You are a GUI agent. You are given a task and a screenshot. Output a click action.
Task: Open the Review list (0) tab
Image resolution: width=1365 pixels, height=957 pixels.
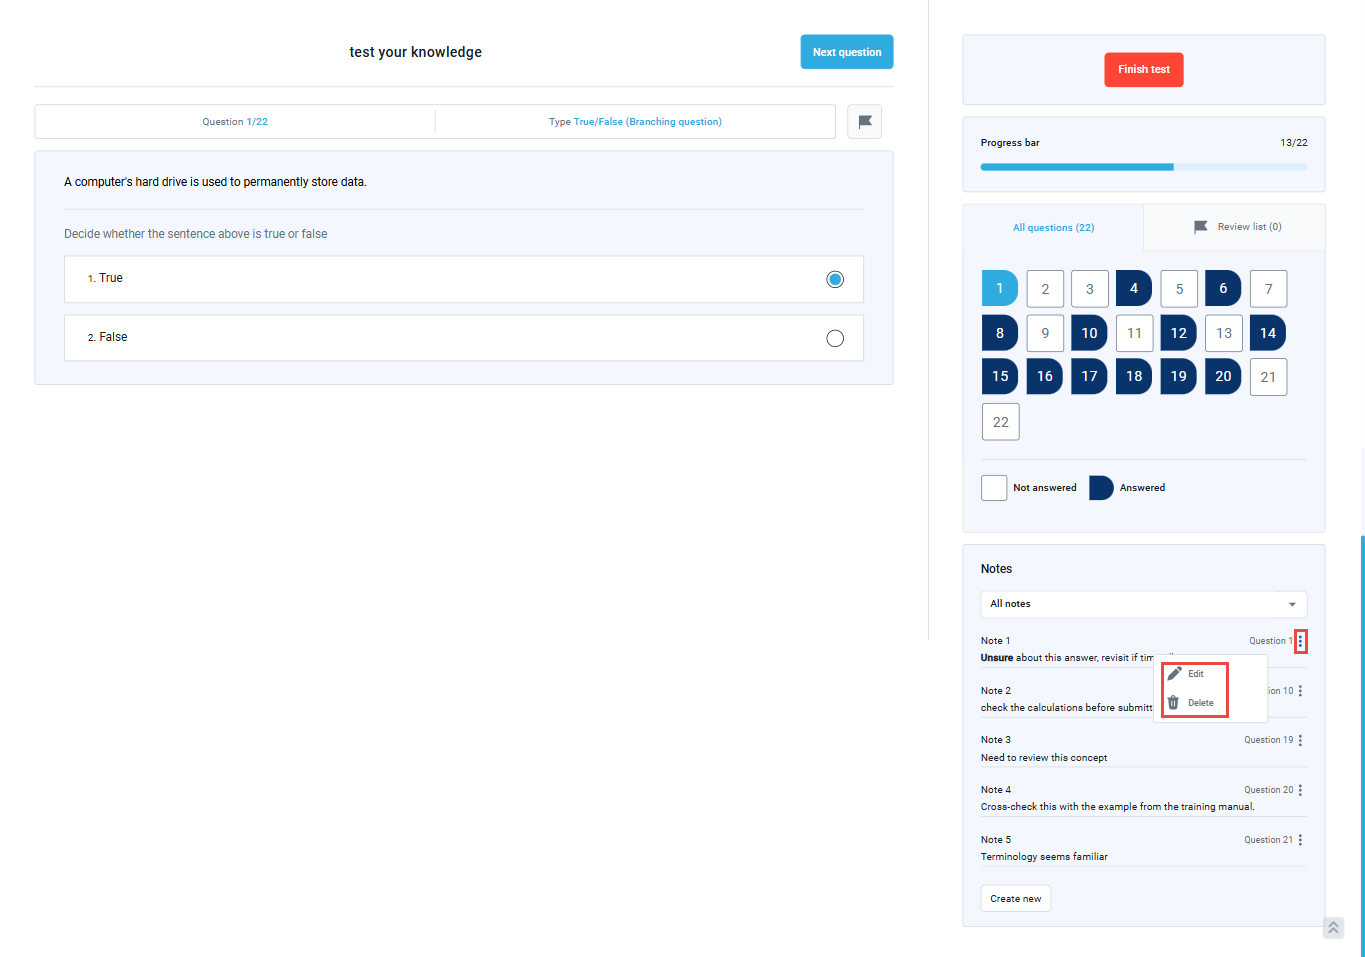pyautogui.click(x=1237, y=227)
